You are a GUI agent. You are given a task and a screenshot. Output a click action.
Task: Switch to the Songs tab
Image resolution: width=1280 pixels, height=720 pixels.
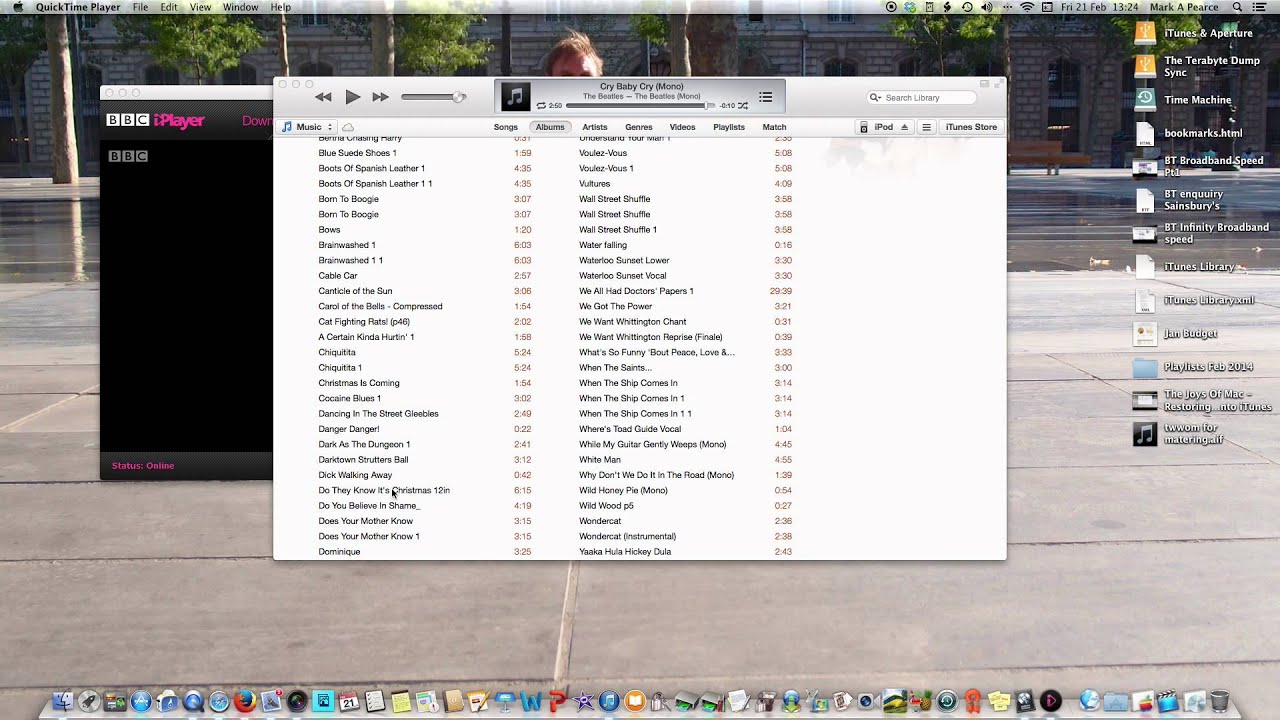click(x=505, y=127)
